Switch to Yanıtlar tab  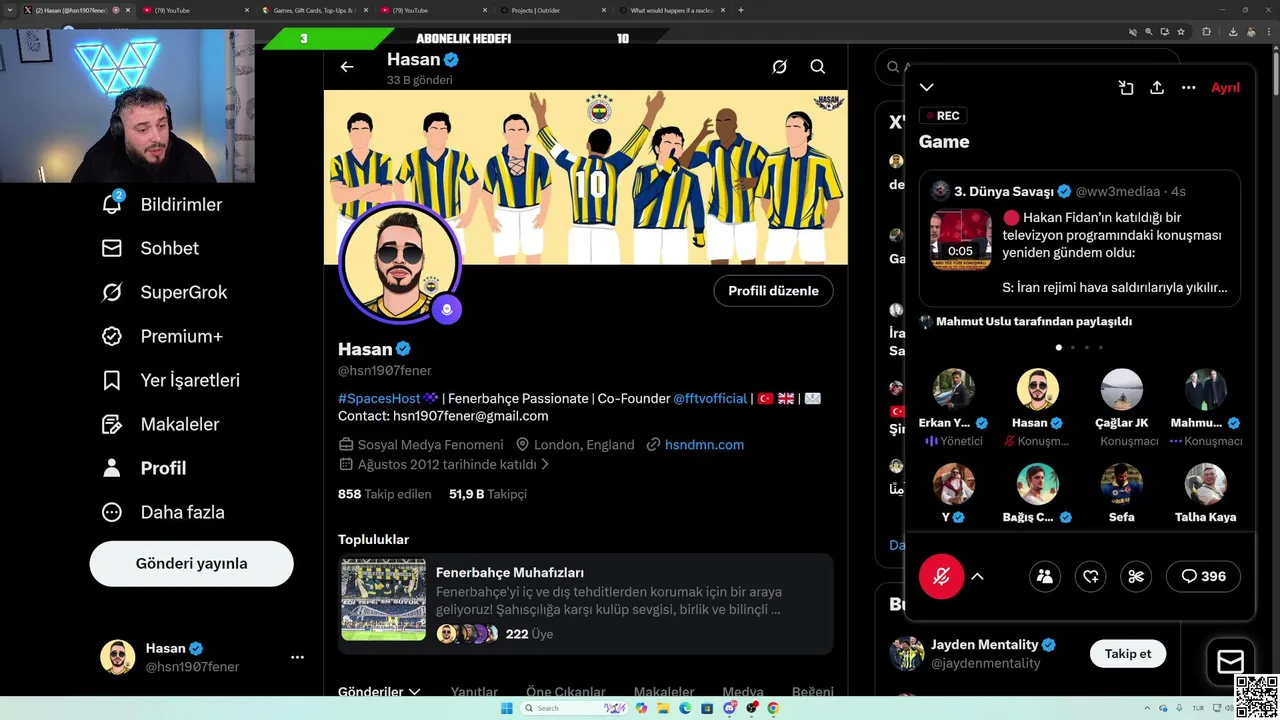[x=474, y=691]
